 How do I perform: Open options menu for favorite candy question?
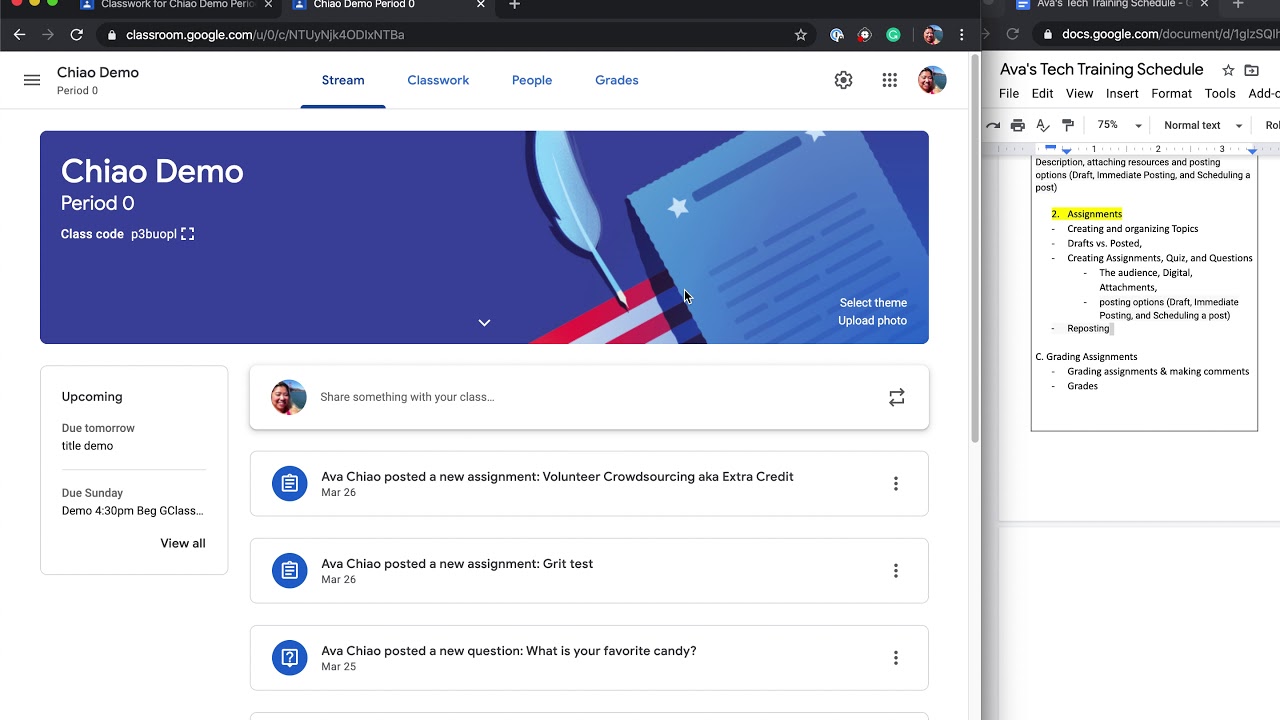point(895,658)
